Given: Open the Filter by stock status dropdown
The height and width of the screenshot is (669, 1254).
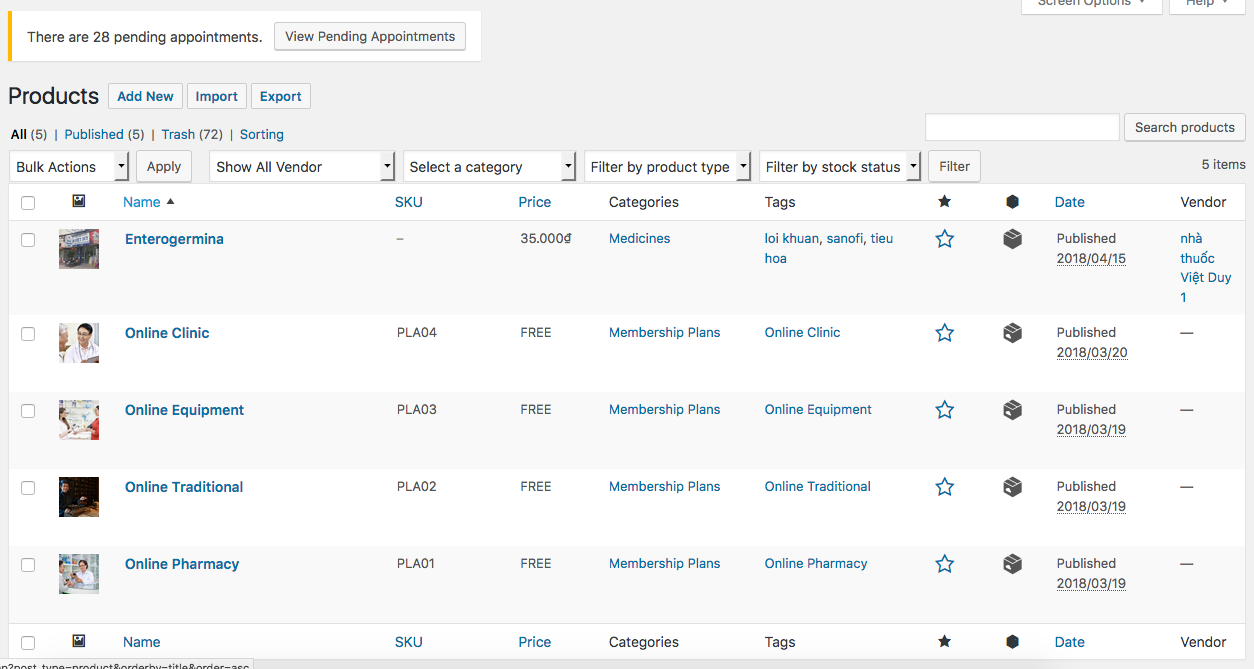Looking at the screenshot, I should click(x=839, y=166).
